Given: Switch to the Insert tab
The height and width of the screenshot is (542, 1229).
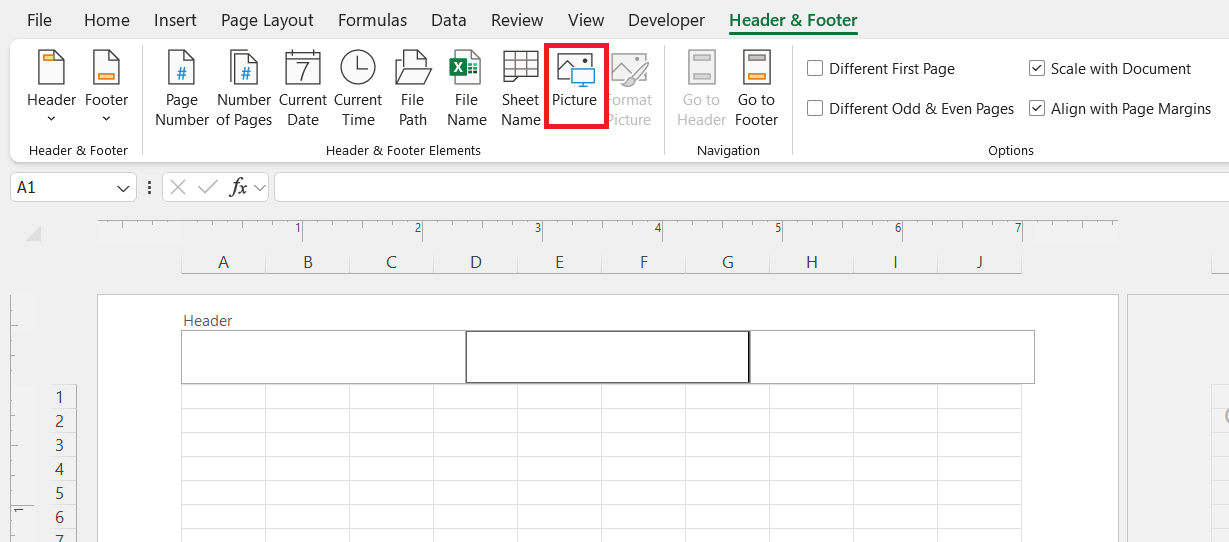Looking at the screenshot, I should (175, 20).
